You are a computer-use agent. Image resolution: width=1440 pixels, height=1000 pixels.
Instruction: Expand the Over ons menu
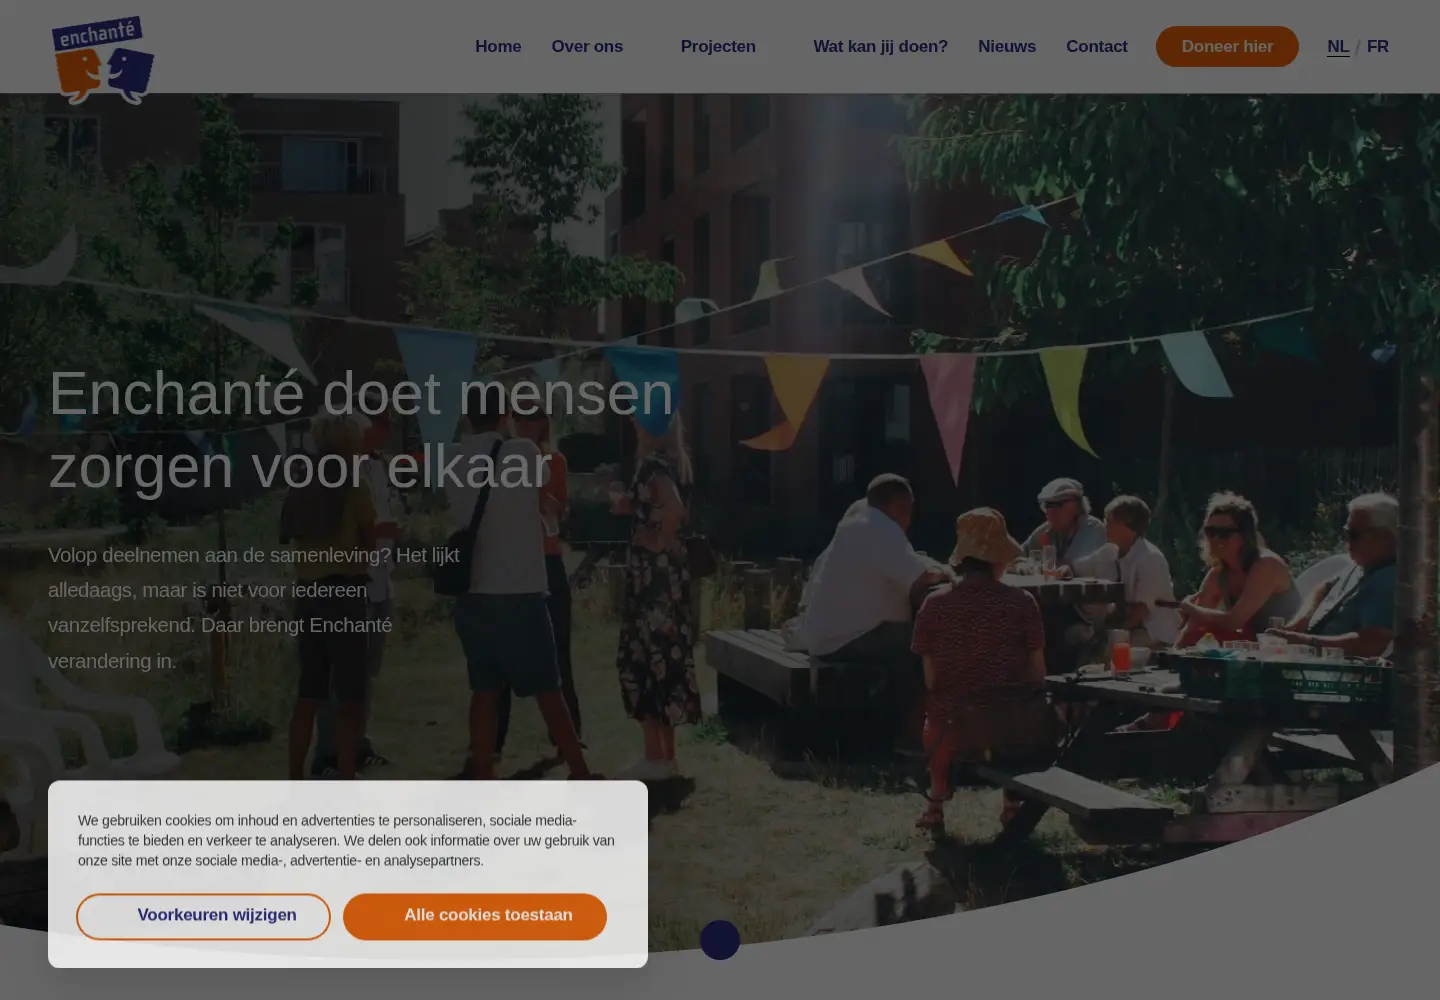coord(587,46)
